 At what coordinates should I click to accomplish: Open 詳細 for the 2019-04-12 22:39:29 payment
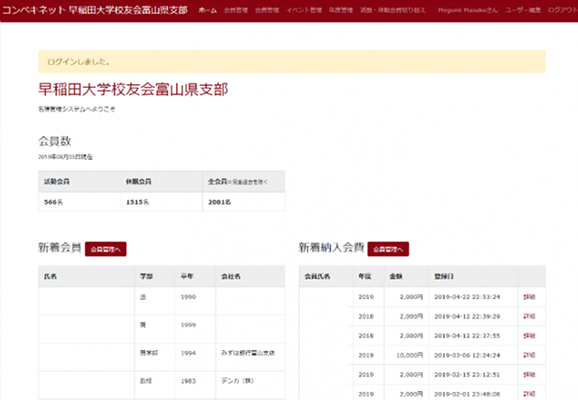(529, 316)
